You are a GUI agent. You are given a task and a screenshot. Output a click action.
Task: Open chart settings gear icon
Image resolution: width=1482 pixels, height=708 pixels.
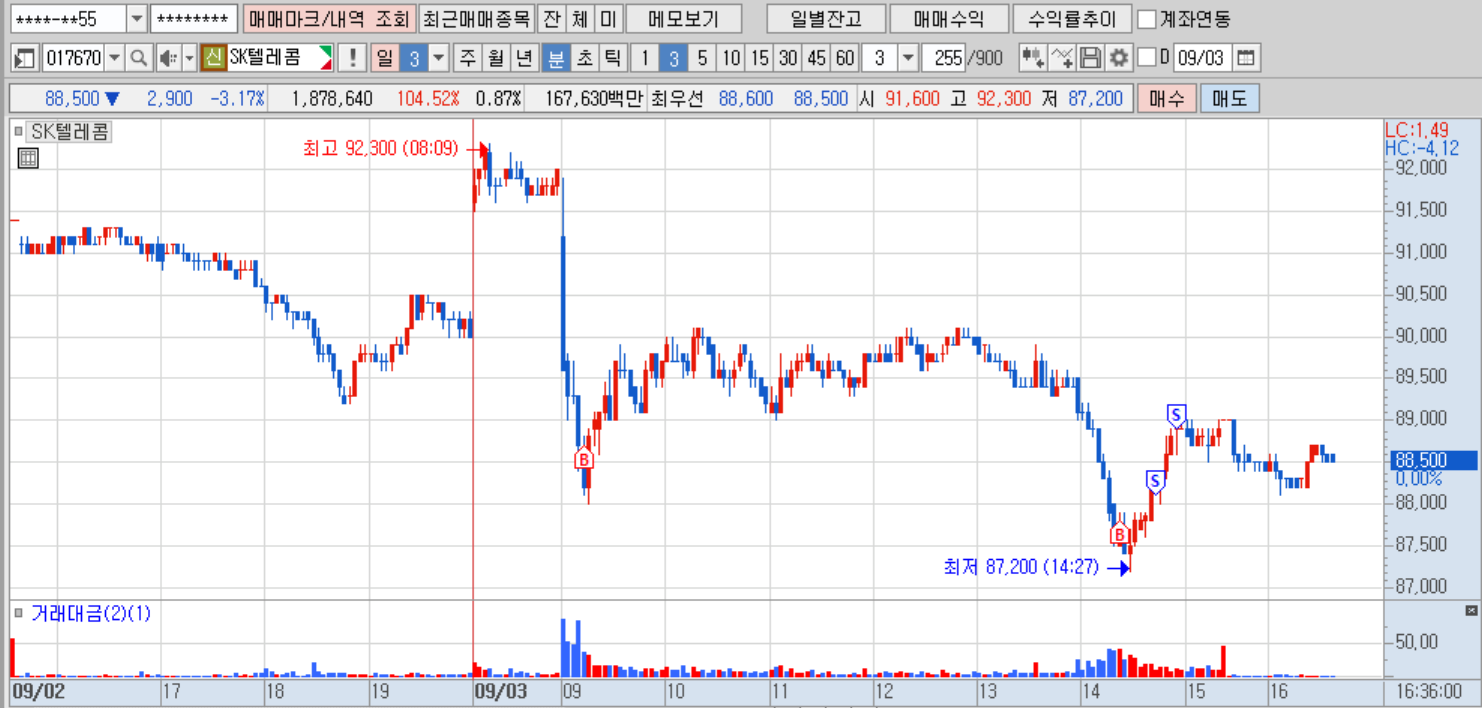click(1118, 58)
